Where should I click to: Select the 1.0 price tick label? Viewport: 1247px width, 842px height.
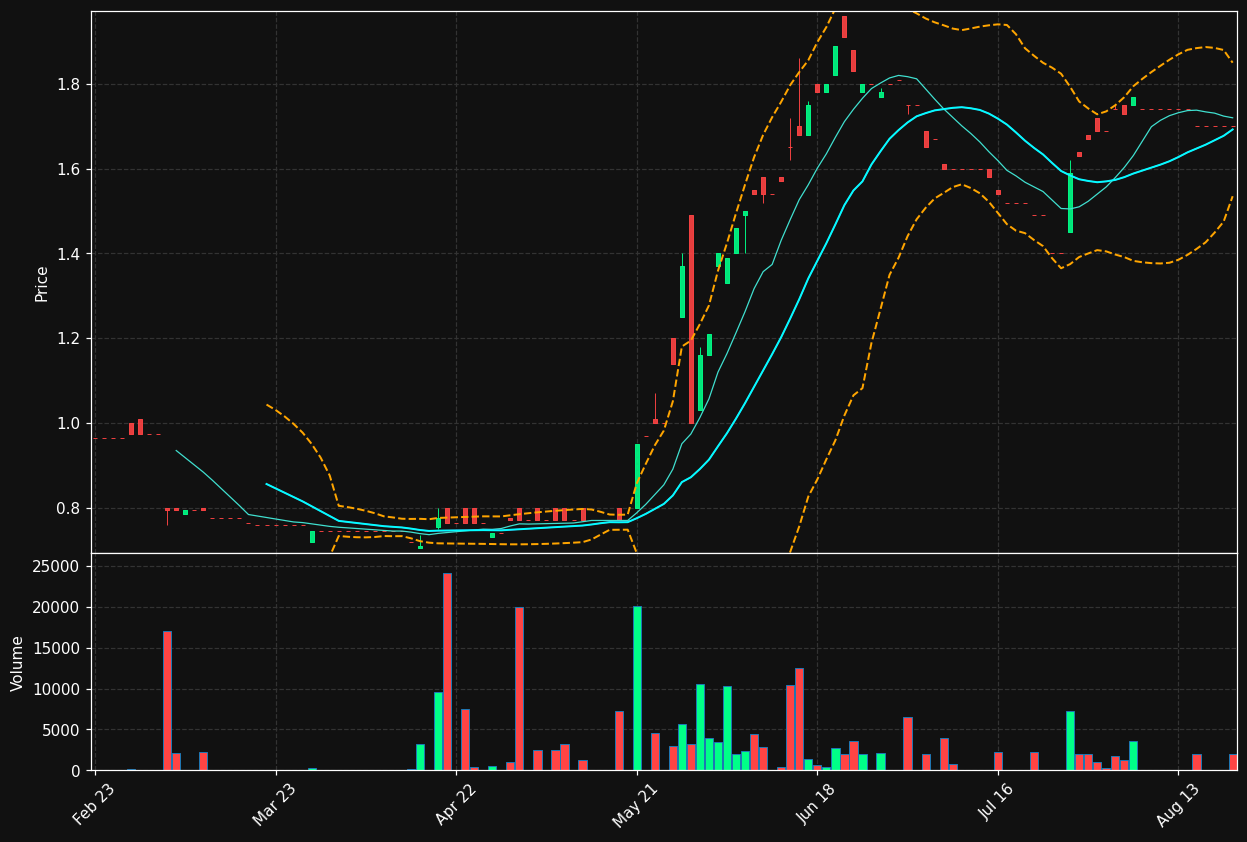tap(70, 424)
